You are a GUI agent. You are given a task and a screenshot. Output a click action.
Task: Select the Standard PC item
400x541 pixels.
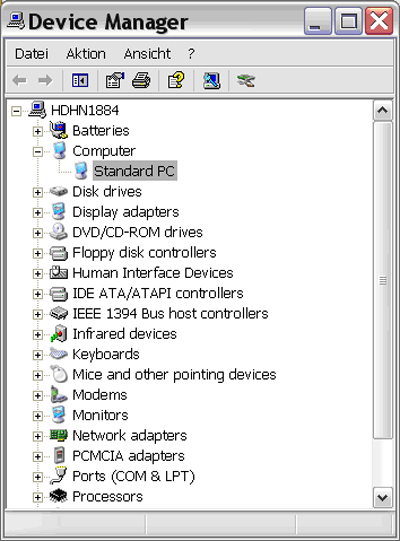coord(135,171)
